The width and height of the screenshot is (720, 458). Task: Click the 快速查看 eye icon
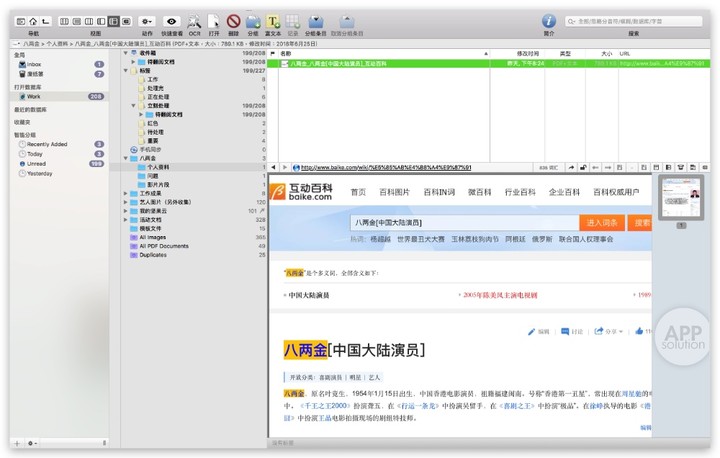172,21
